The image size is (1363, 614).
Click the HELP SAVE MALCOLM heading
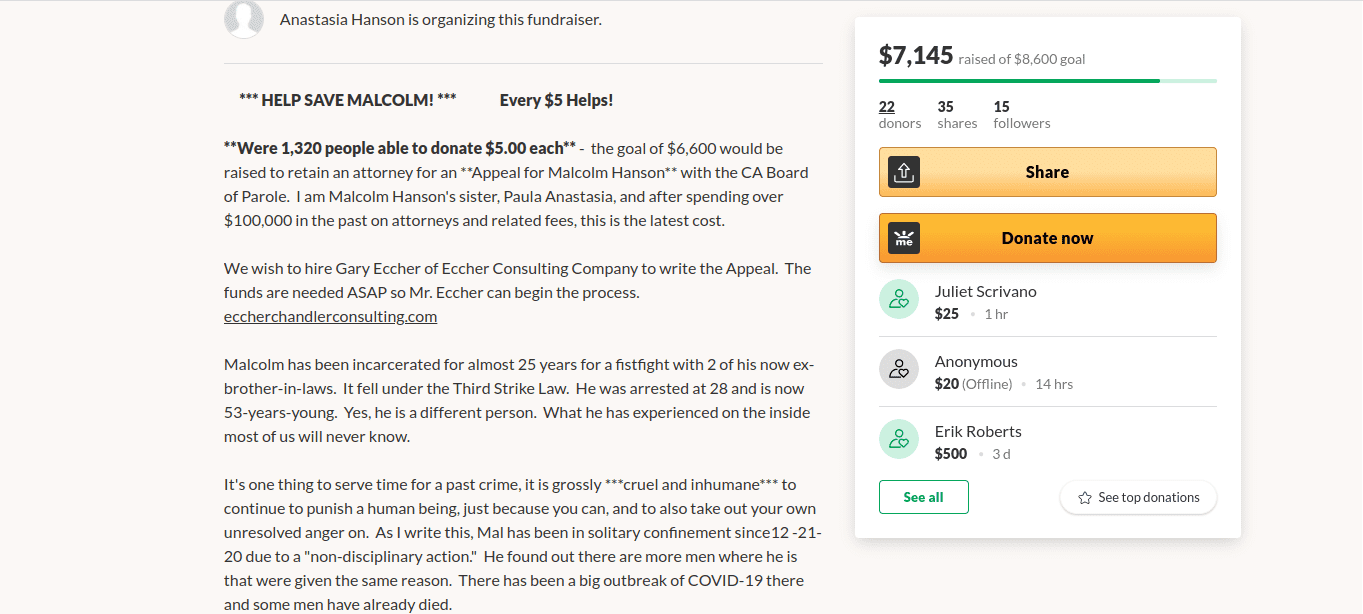click(x=347, y=100)
